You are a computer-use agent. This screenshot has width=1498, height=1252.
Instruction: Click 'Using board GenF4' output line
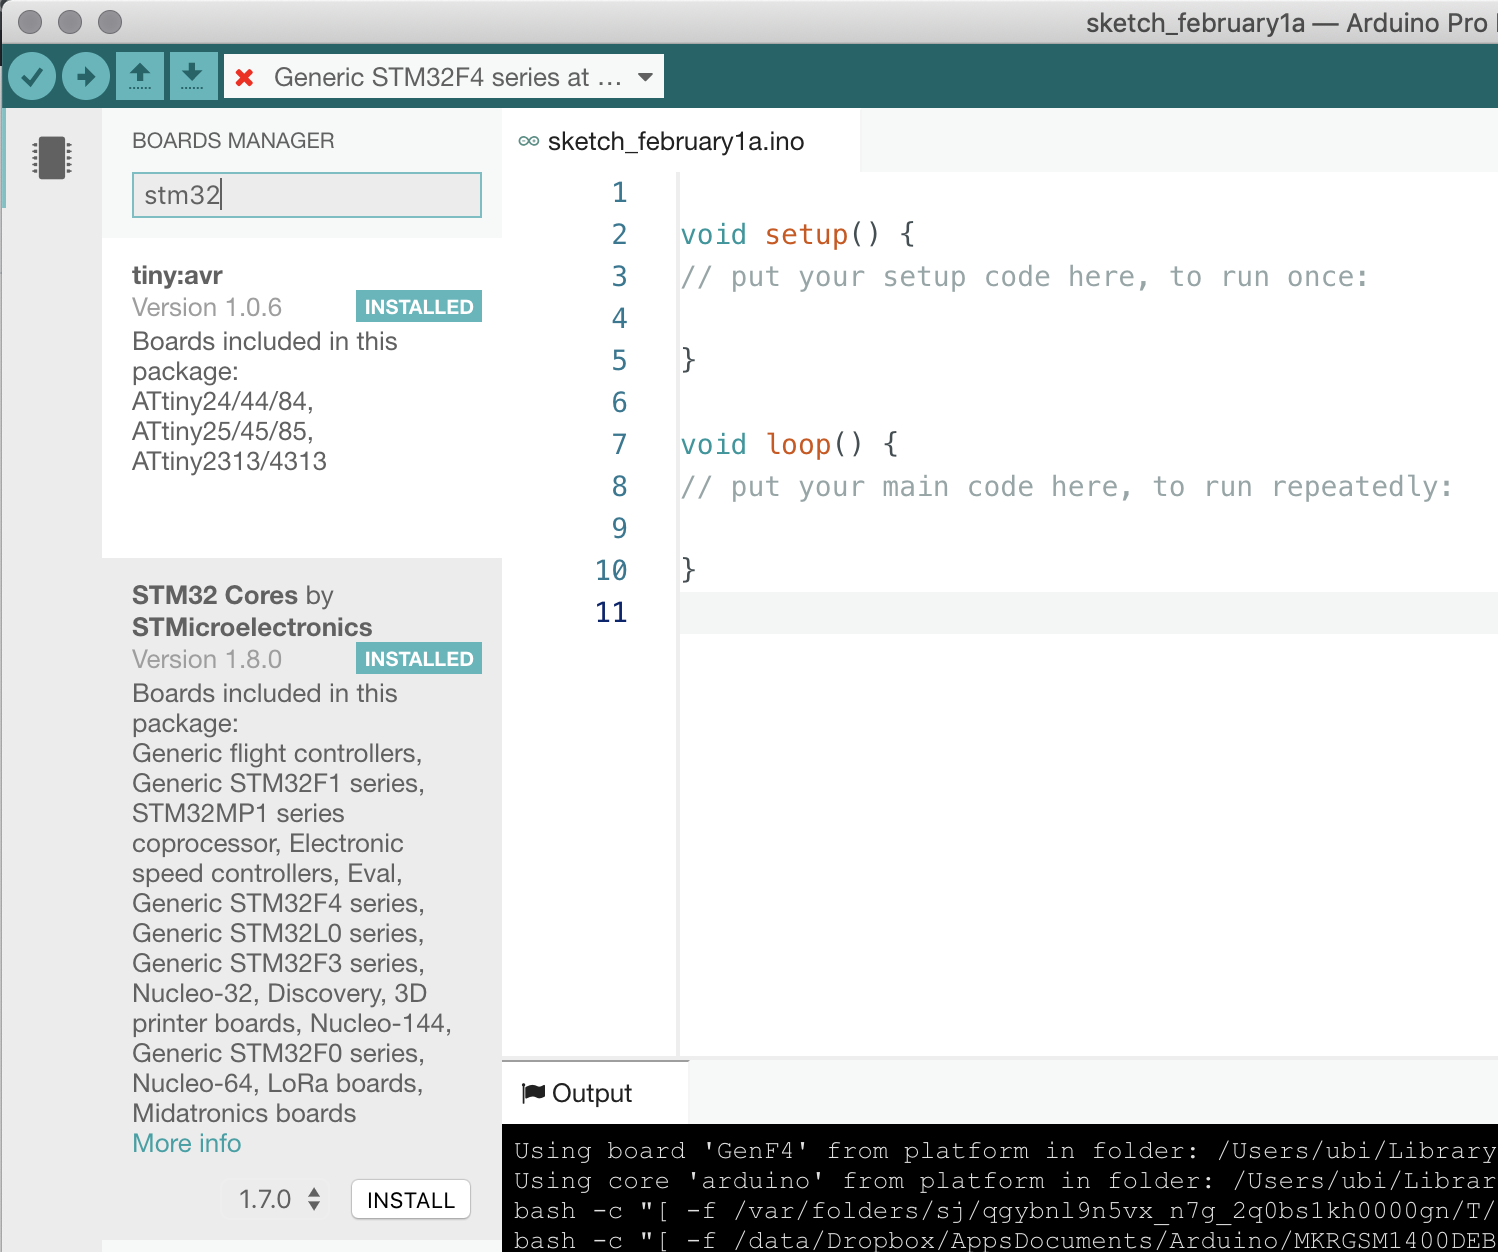(1005, 1151)
